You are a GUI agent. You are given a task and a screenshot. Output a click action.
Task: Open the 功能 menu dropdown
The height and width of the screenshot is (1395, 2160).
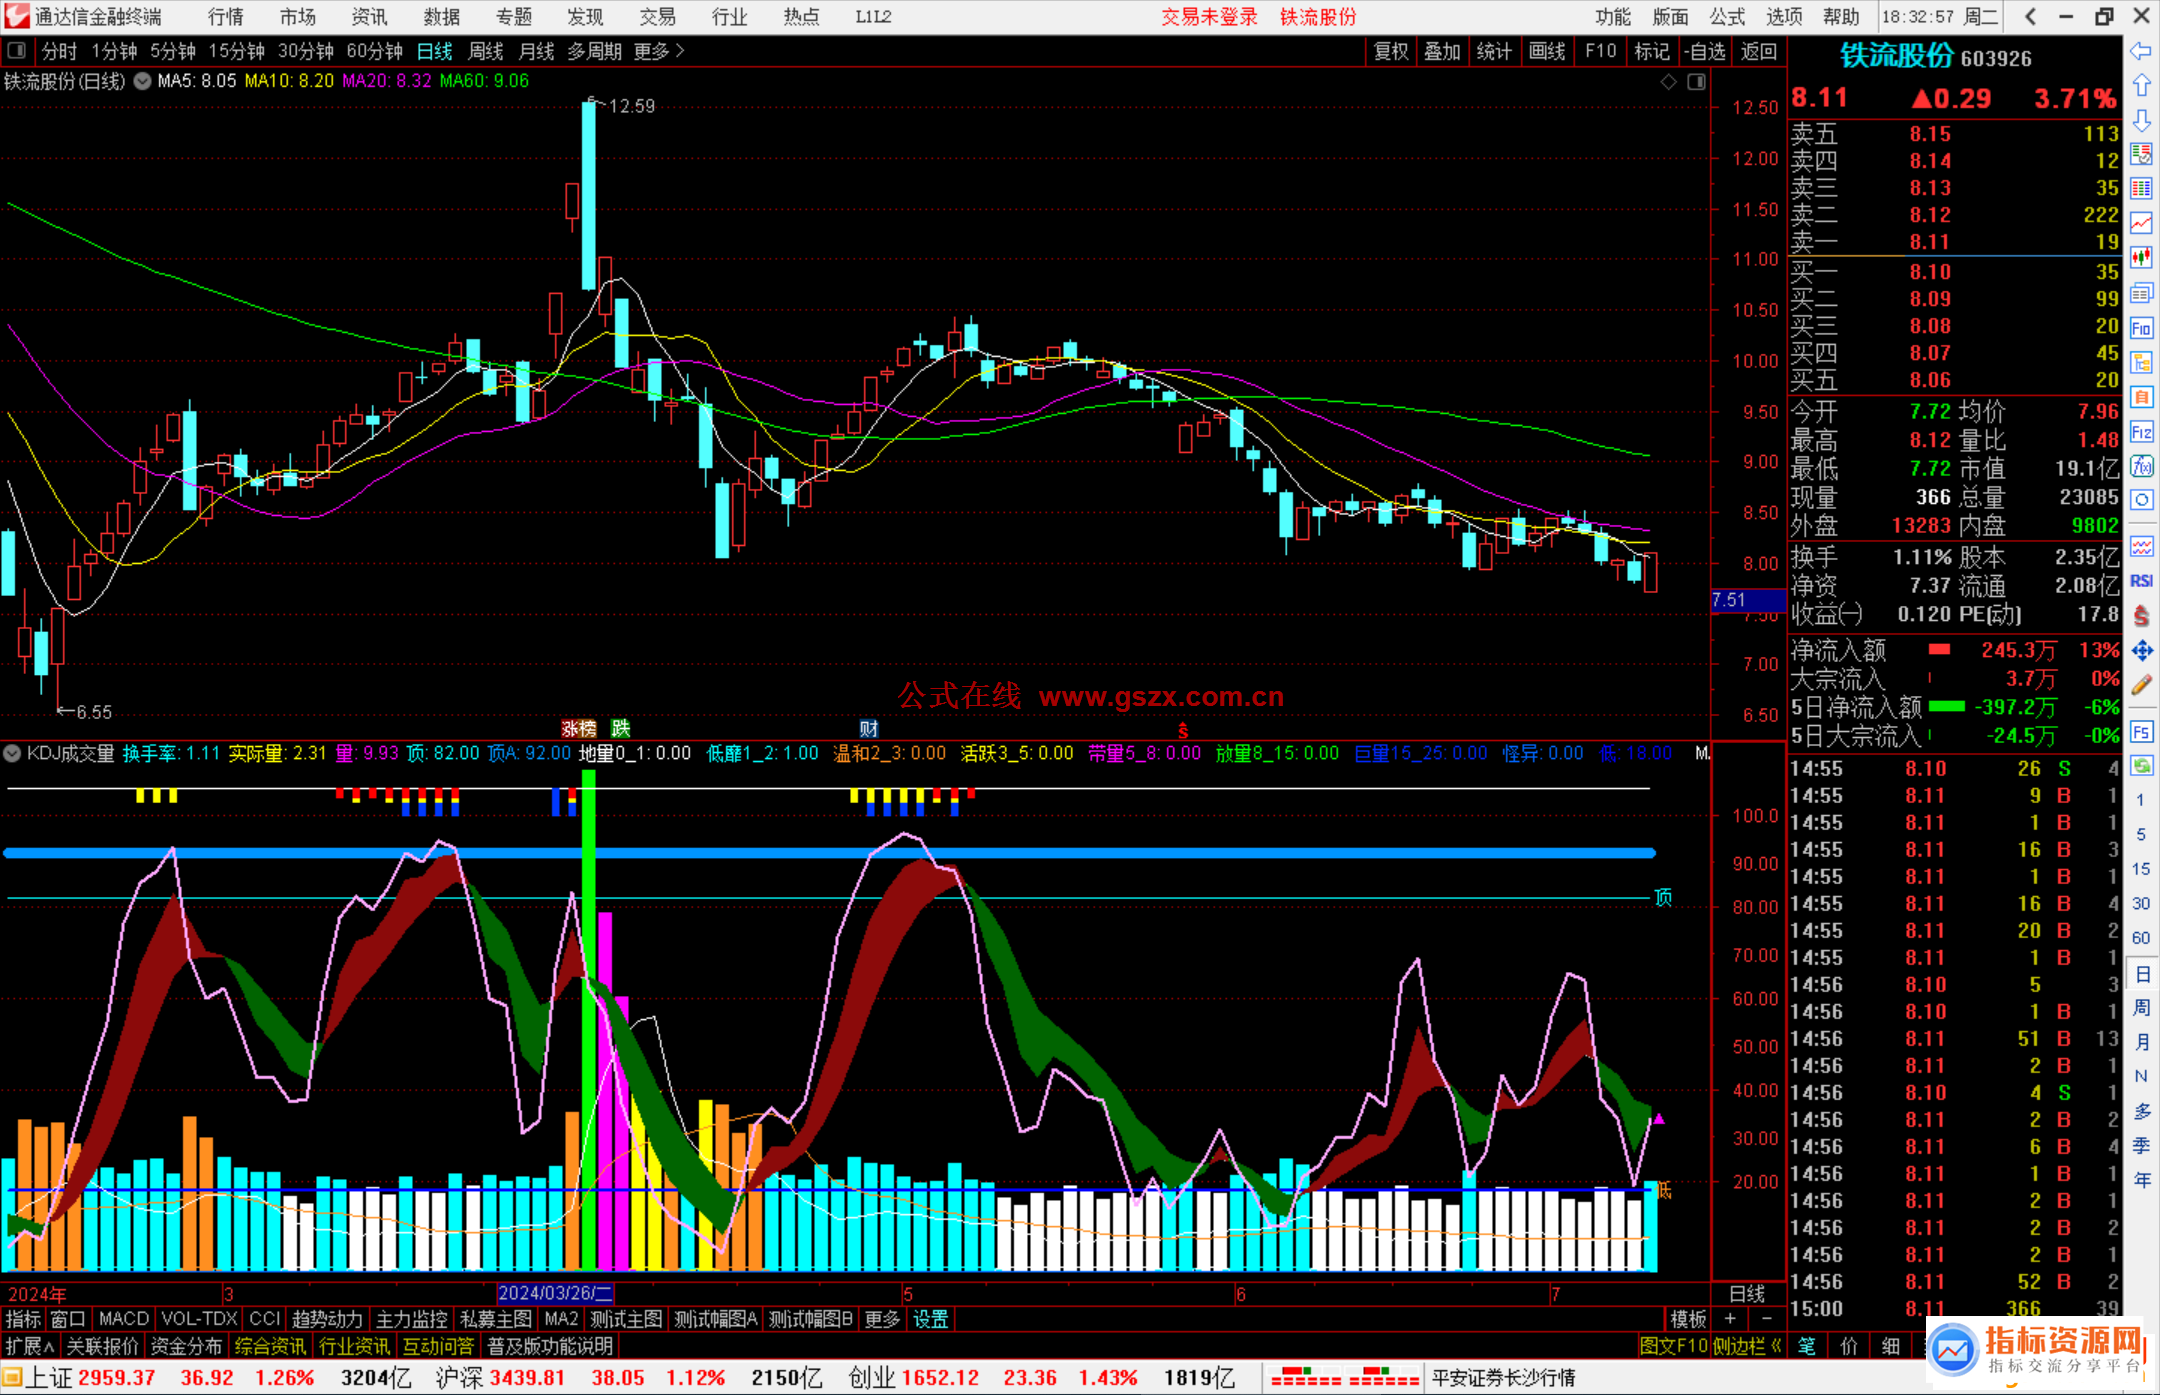click(x=1612, y=17)
